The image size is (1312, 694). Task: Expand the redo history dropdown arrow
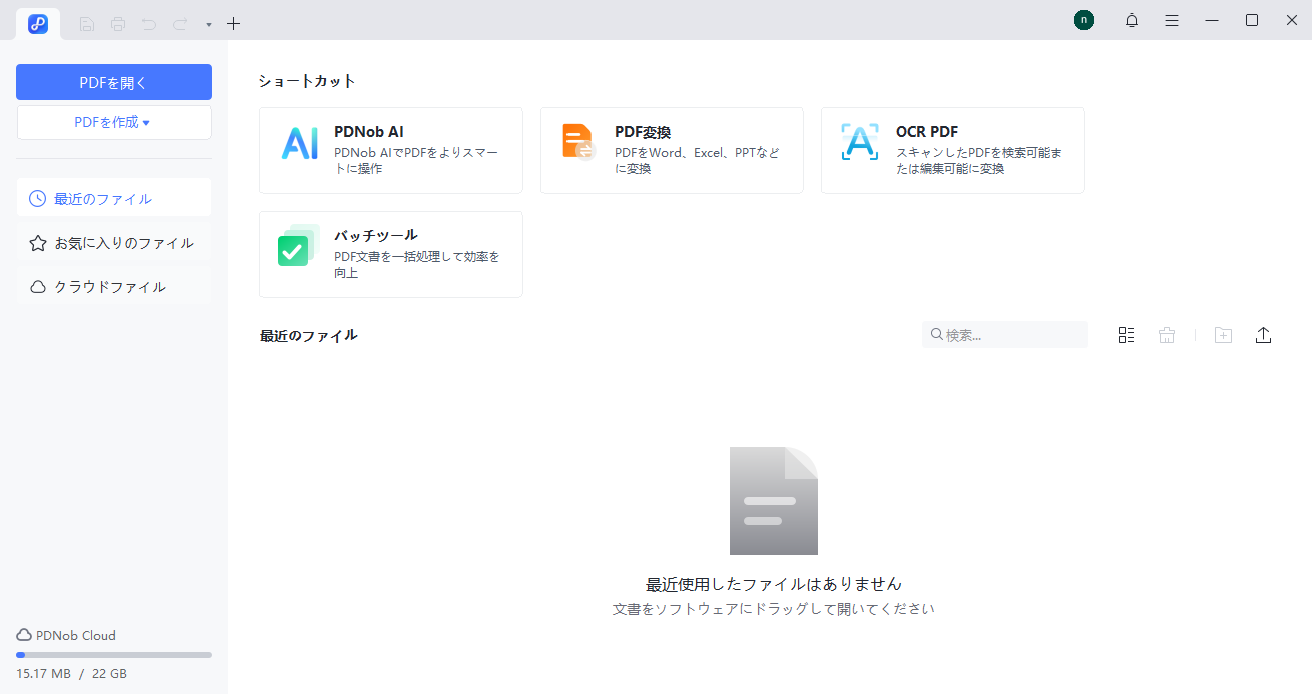pyautogui.click(x=207, y=23)
